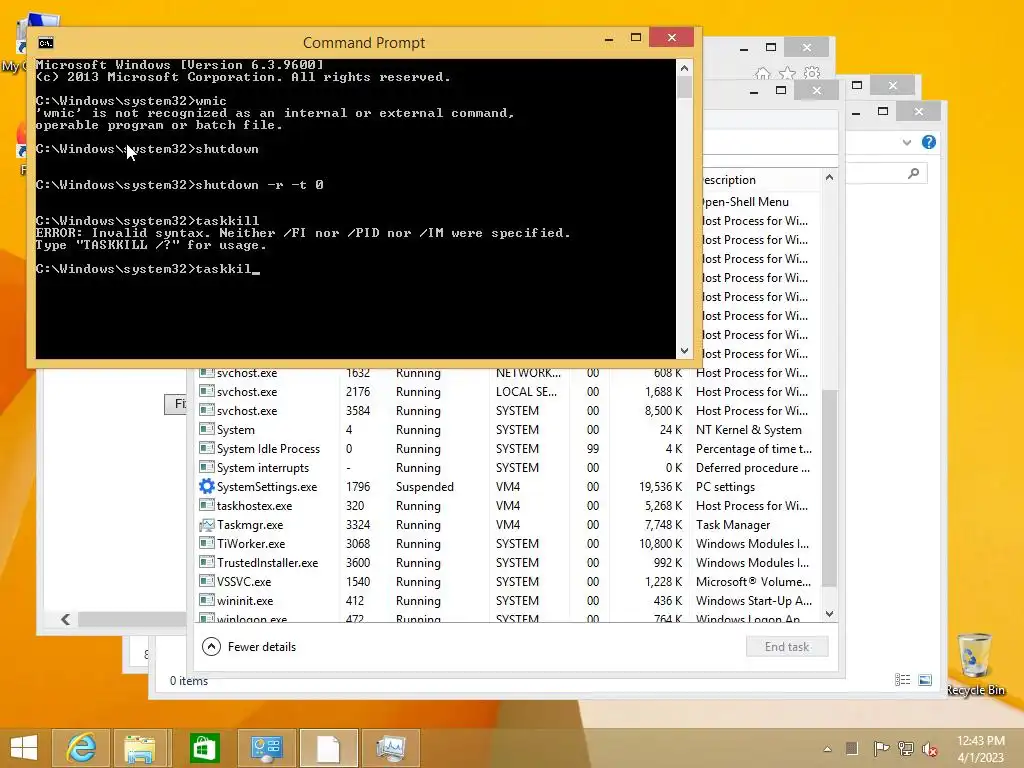
Task: Click NT Kernel & System description
Action: (748, 430)
